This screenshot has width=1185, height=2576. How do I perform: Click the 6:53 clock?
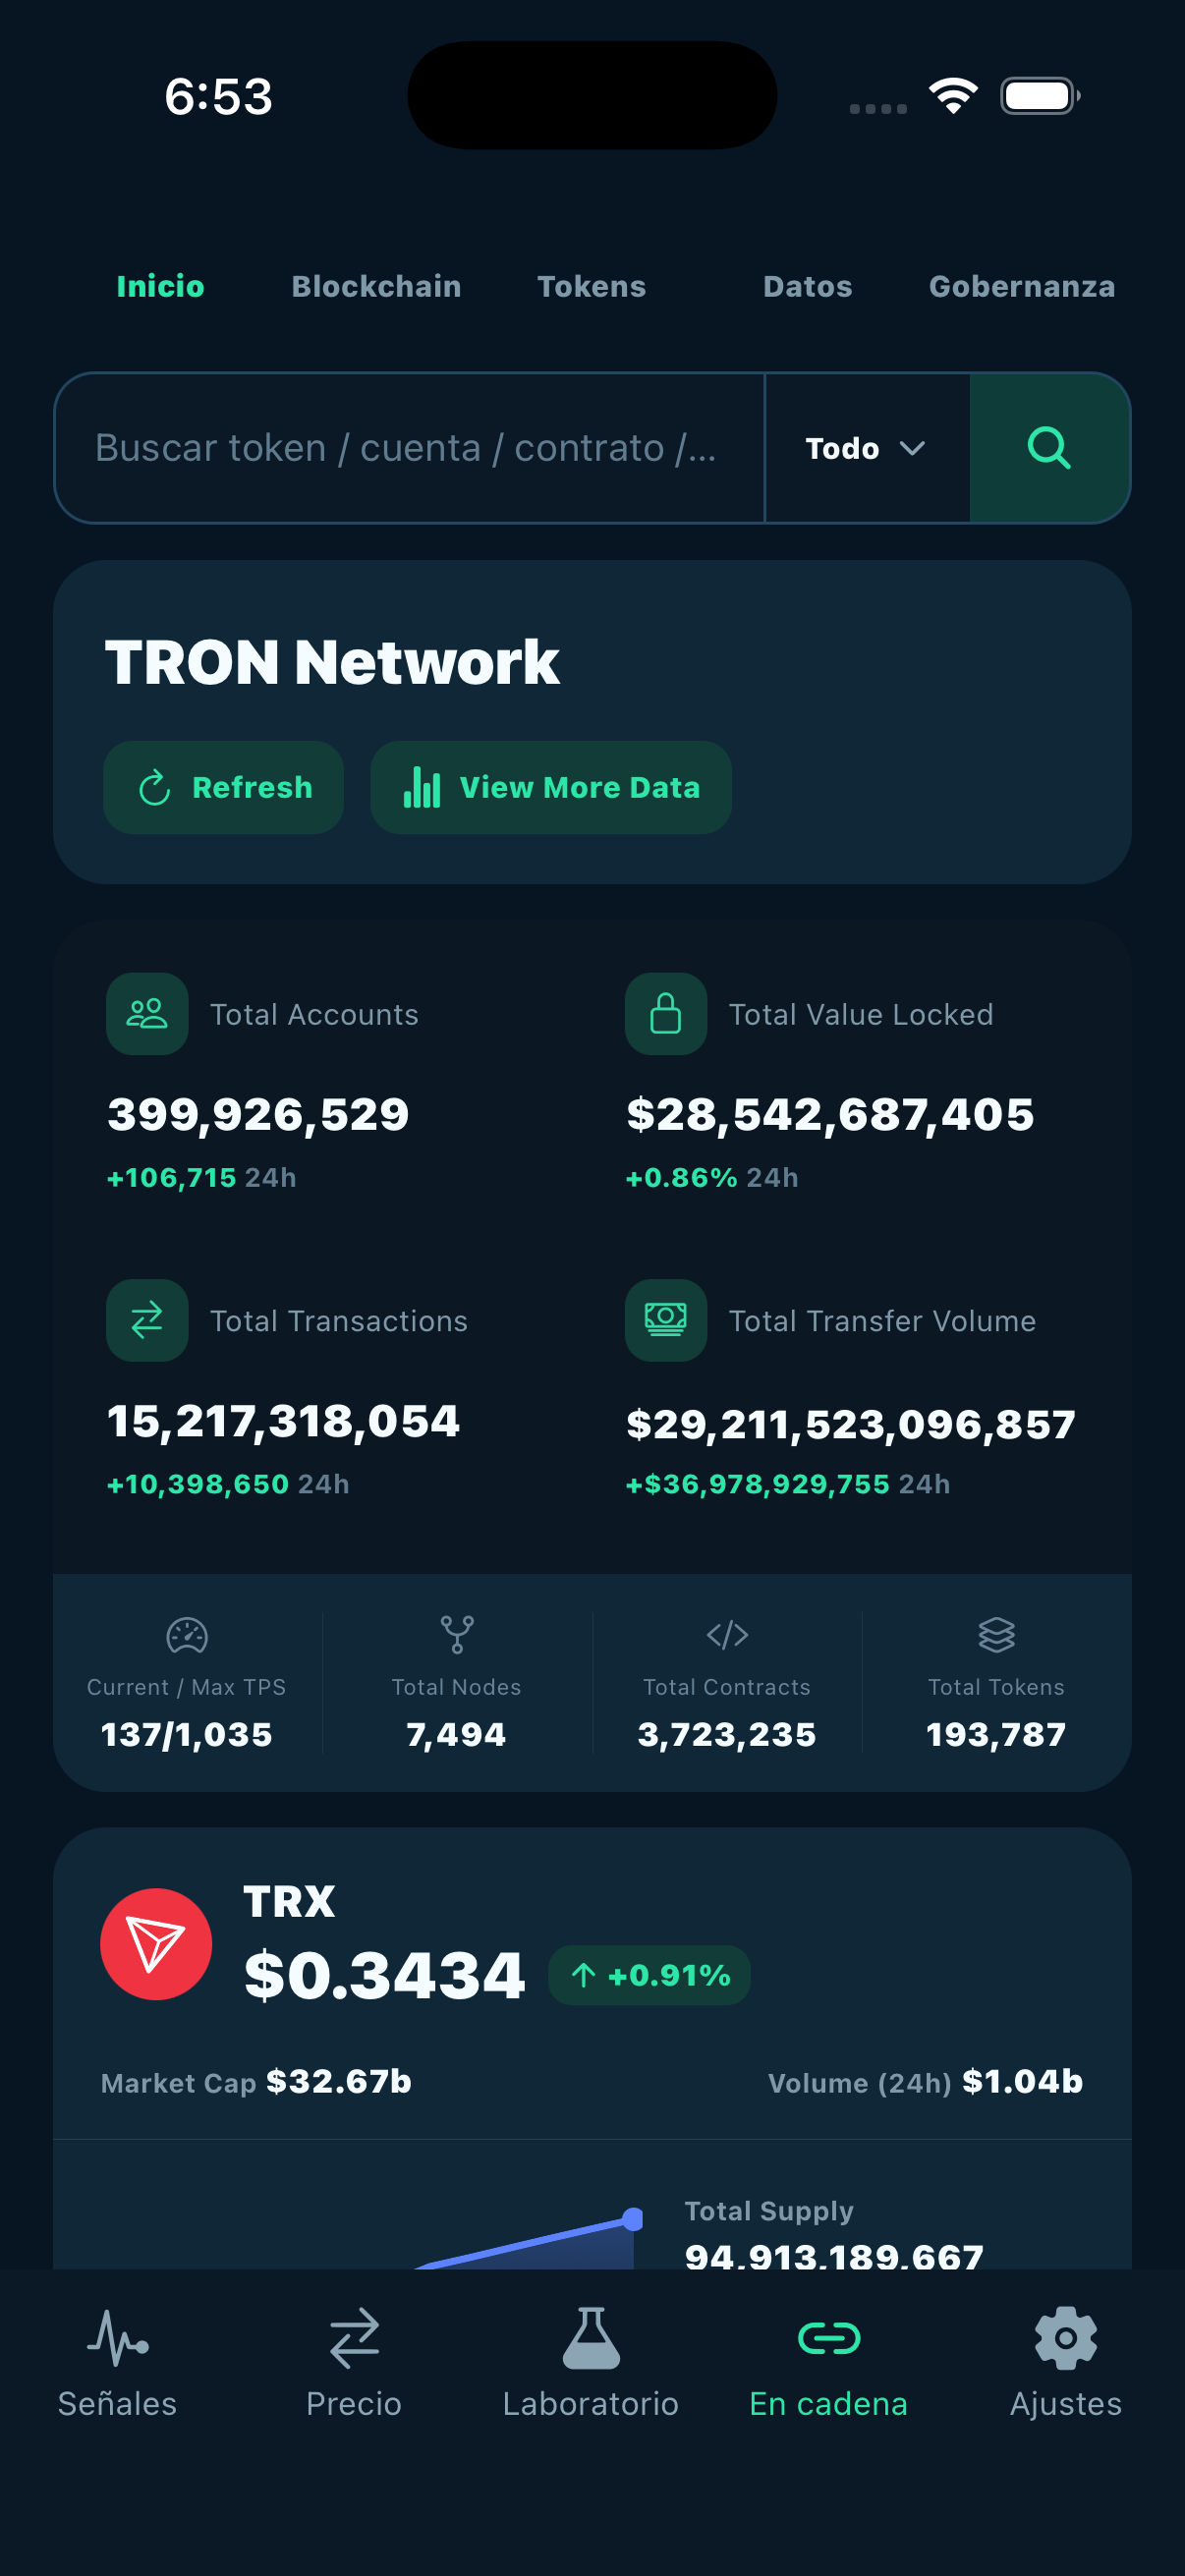click(218, 97)
